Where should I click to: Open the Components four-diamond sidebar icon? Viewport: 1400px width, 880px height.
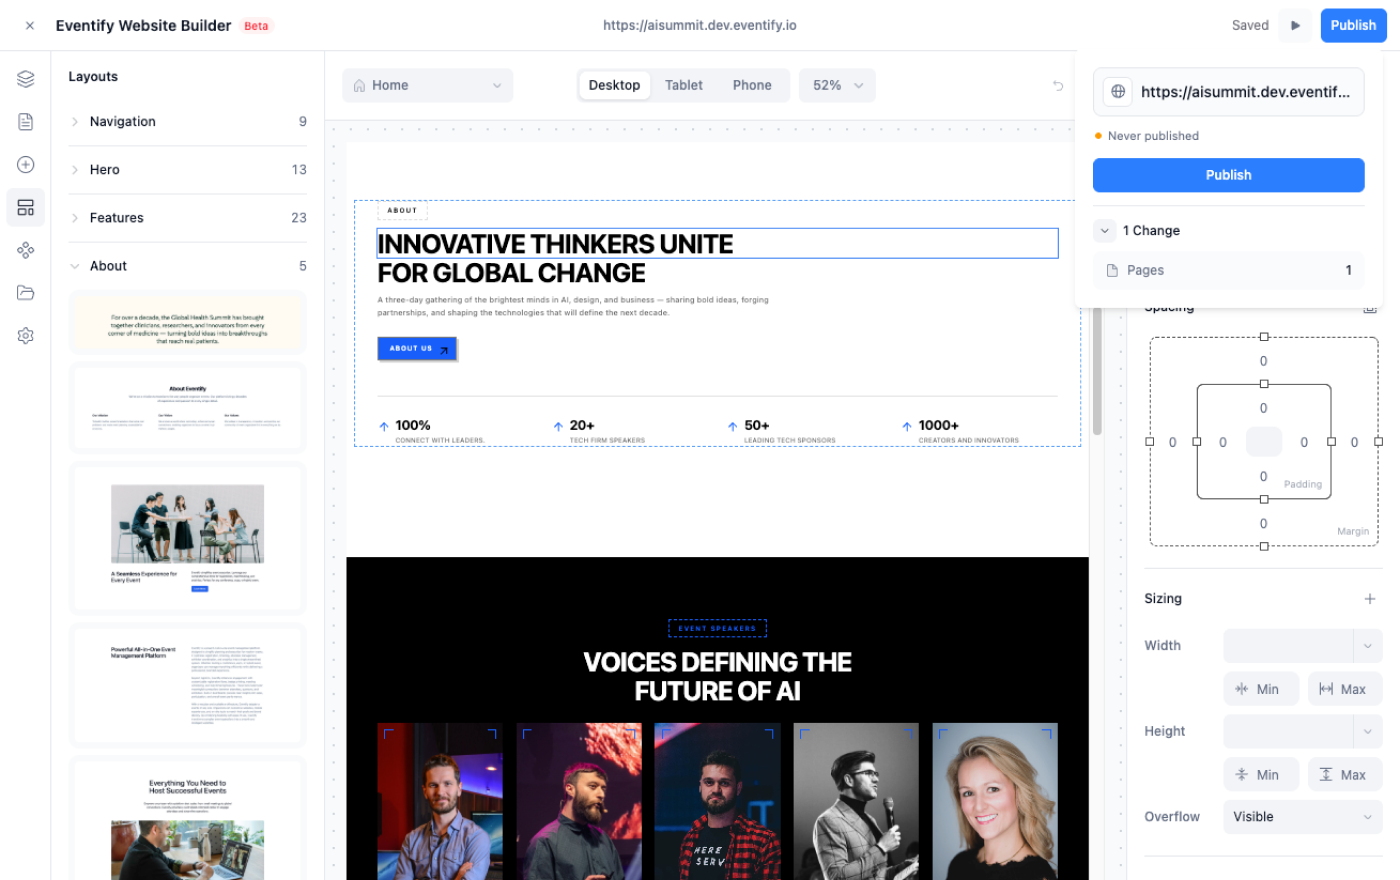tap(26, 250)
